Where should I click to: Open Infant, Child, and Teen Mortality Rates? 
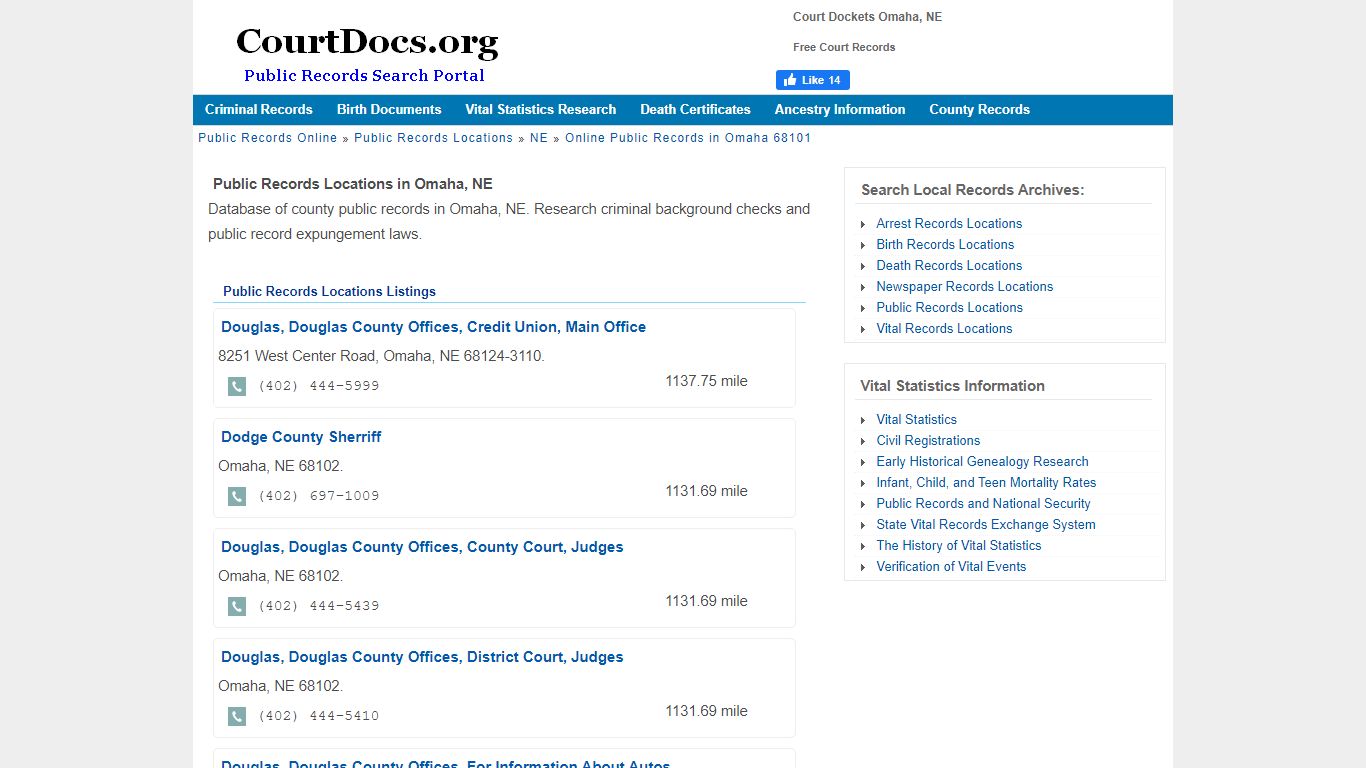(x=986, y=482)
